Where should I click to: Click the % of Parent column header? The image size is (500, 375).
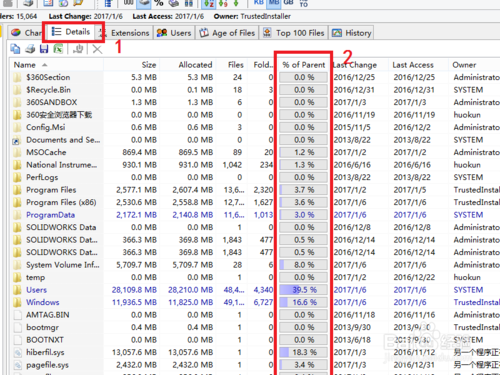tap(303, 65)
